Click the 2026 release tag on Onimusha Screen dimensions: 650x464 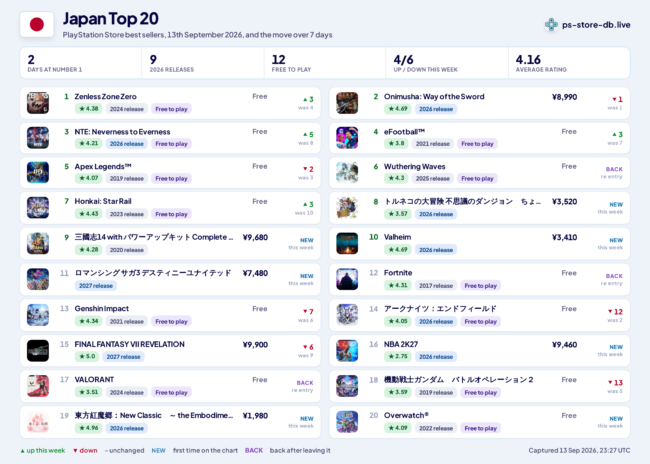click(436, 109)
